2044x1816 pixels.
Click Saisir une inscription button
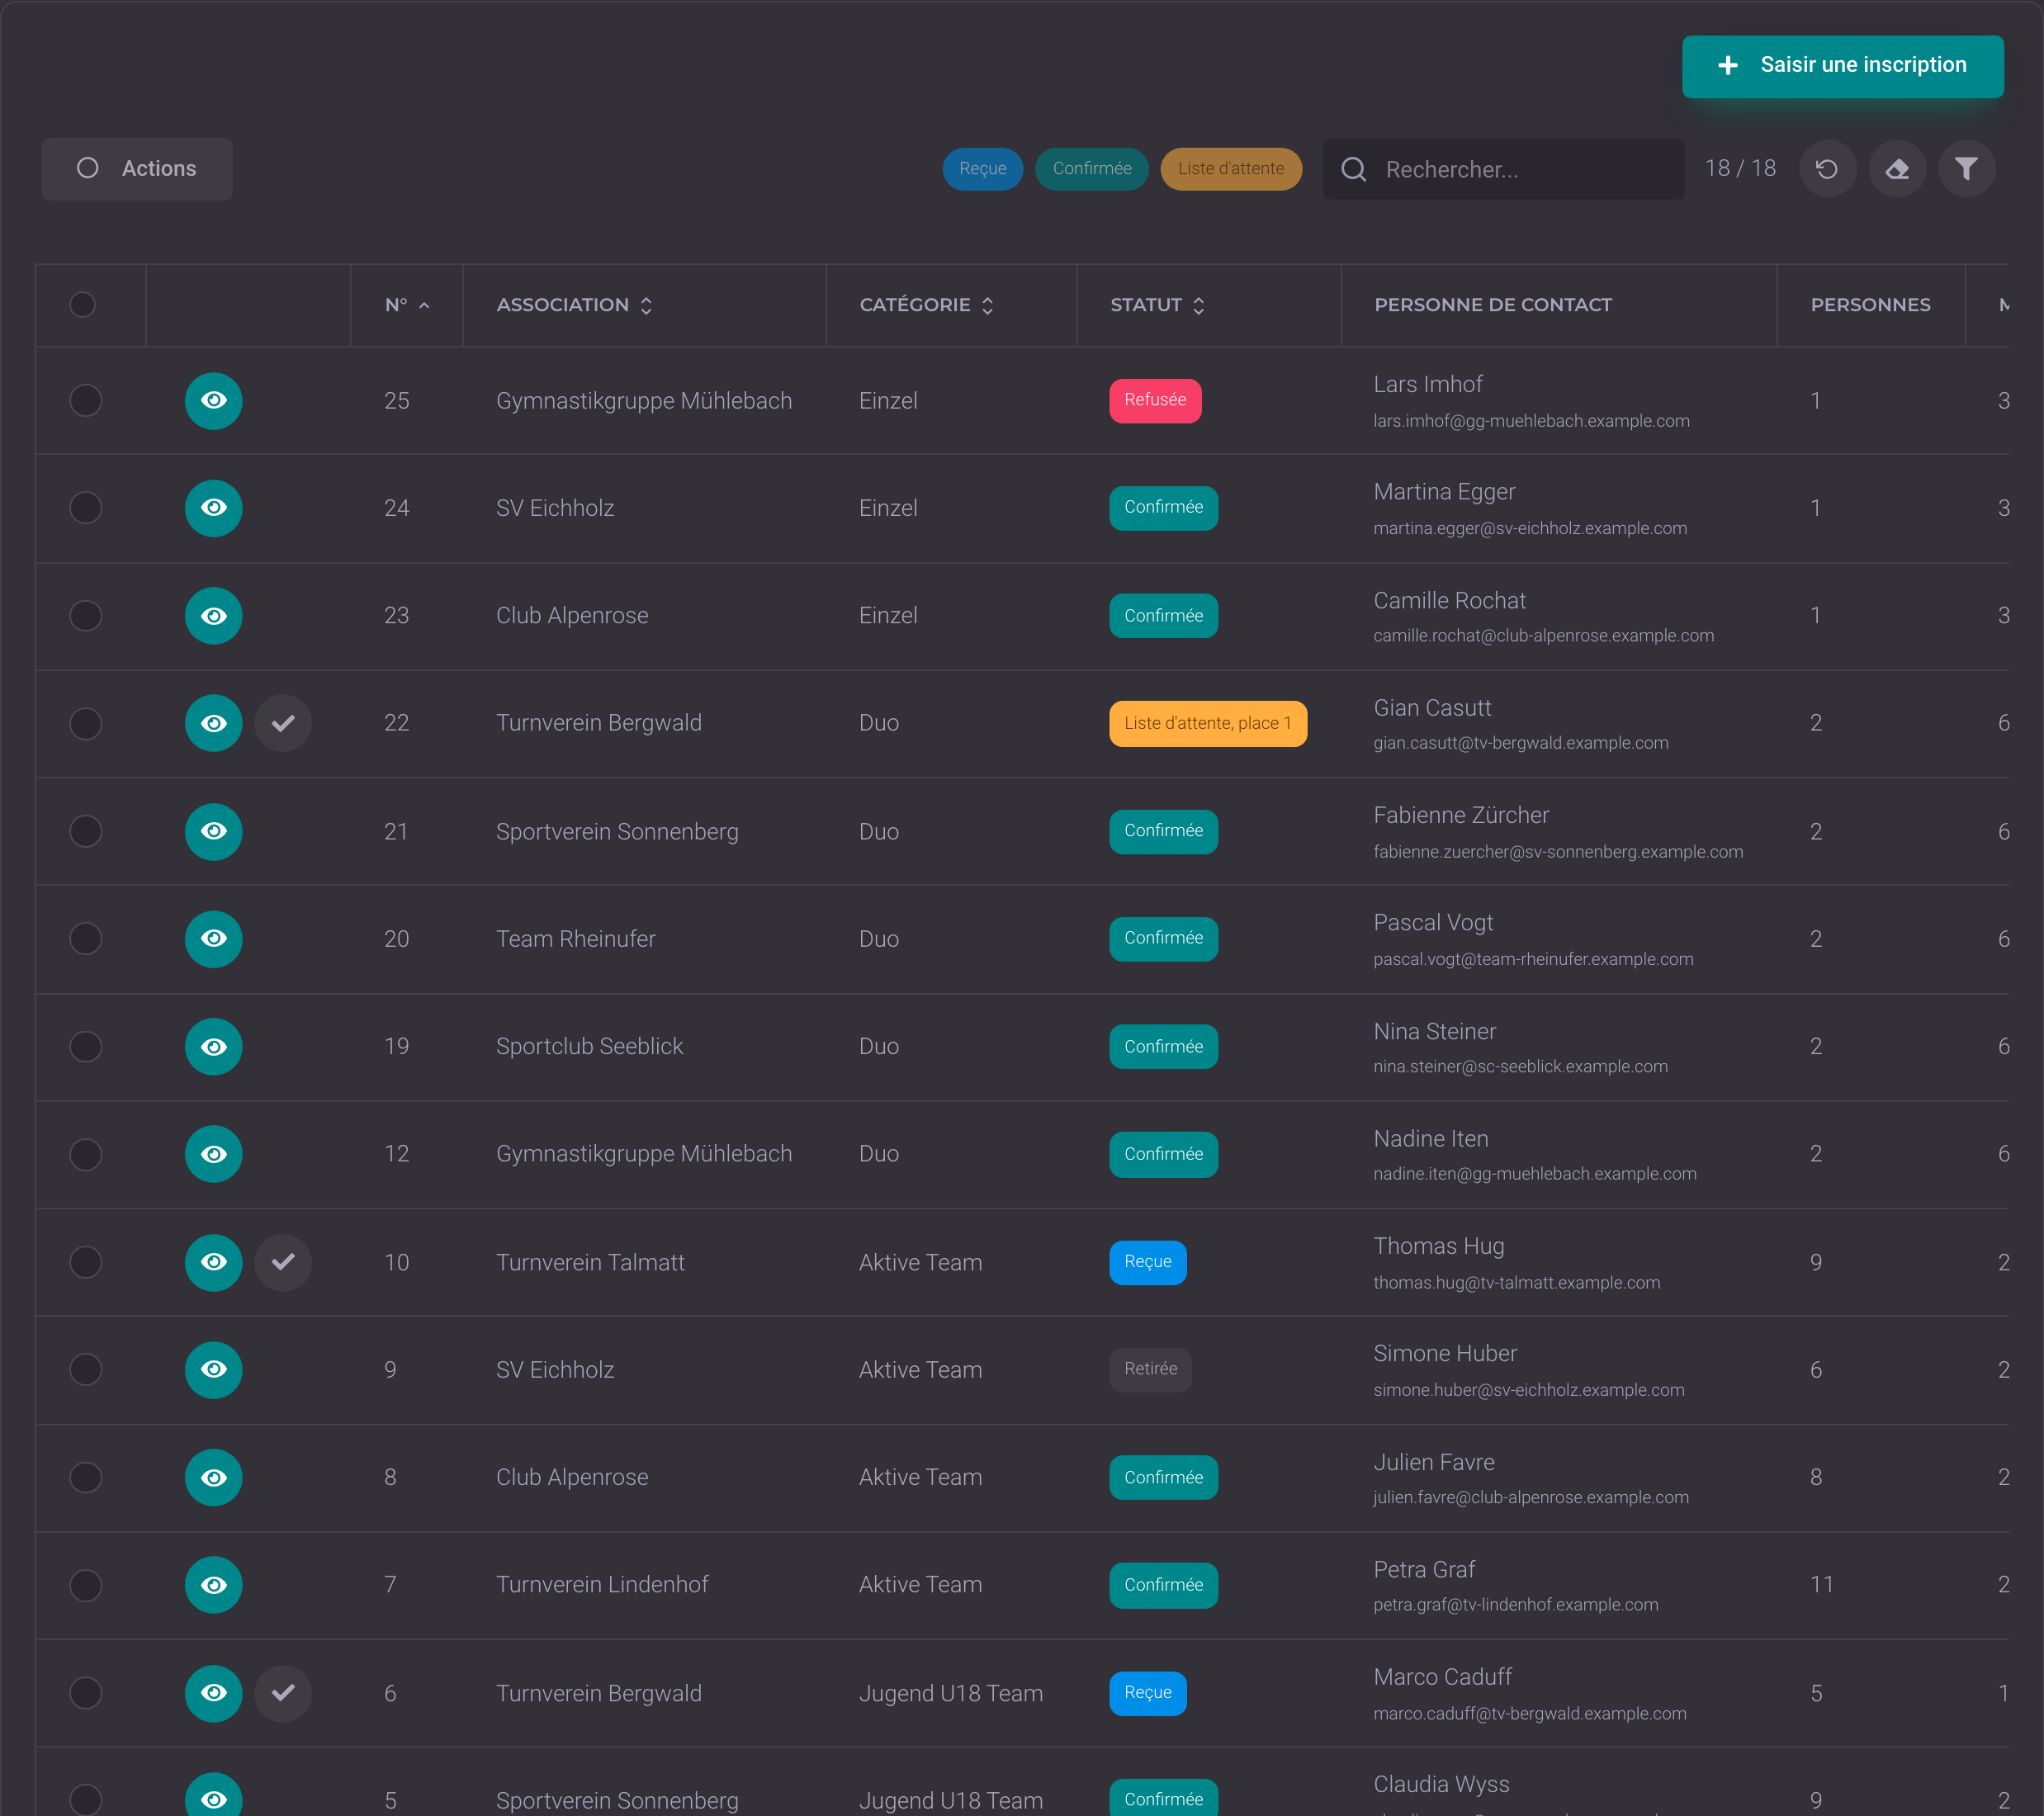pos(1842,66)
